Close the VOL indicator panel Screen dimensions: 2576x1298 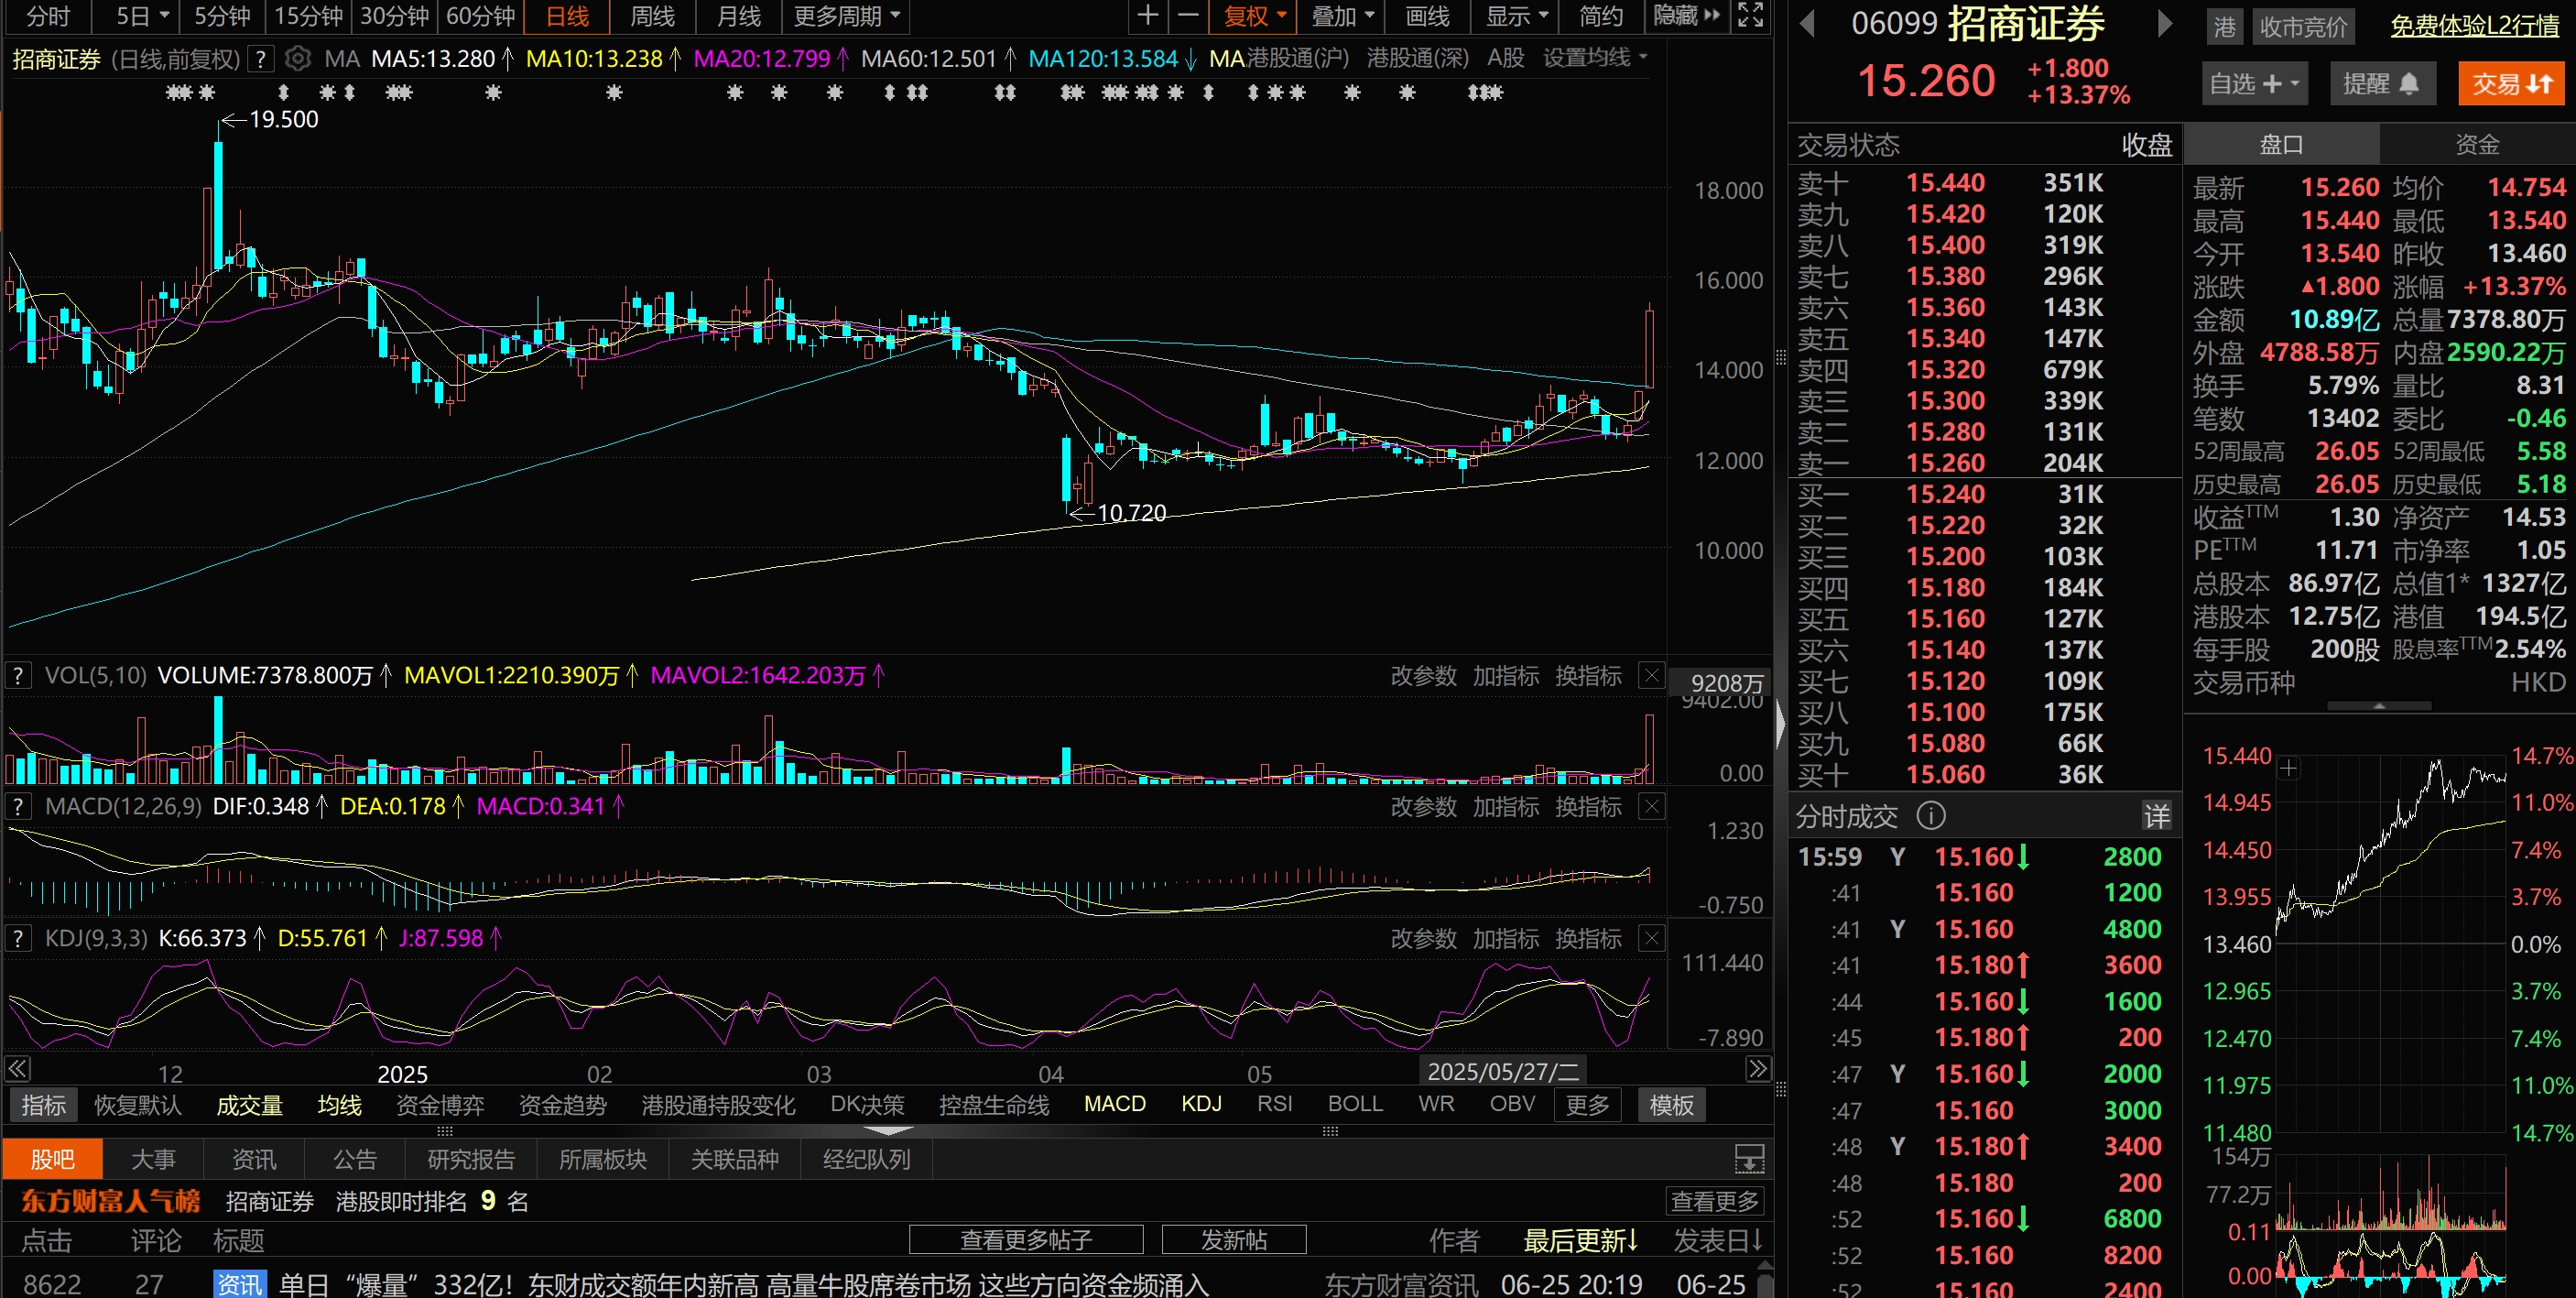1651,676
